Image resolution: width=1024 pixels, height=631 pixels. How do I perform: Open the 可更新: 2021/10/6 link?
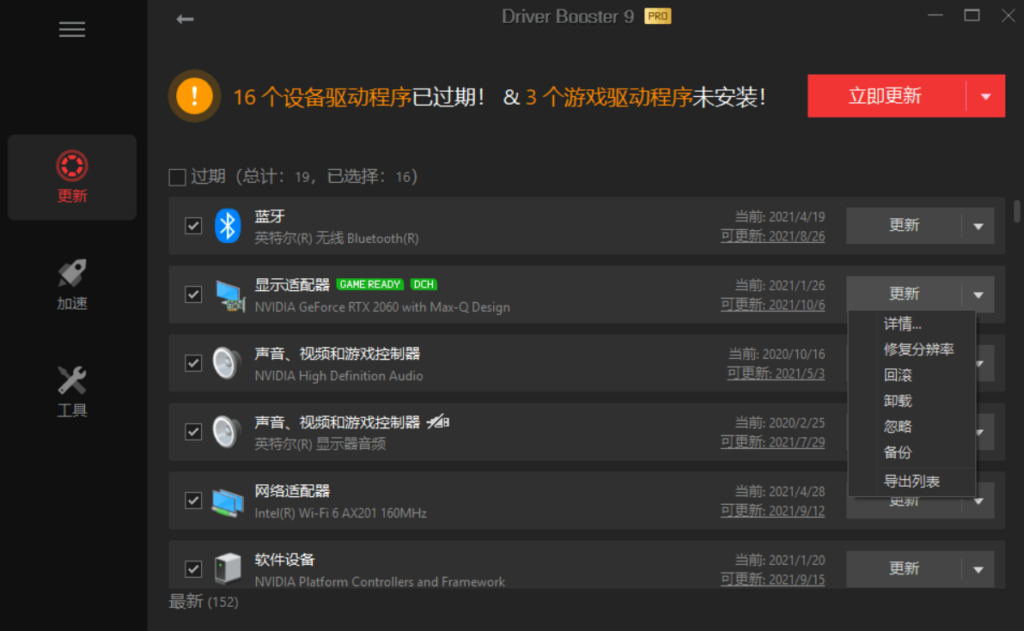(x=773, y=304)
